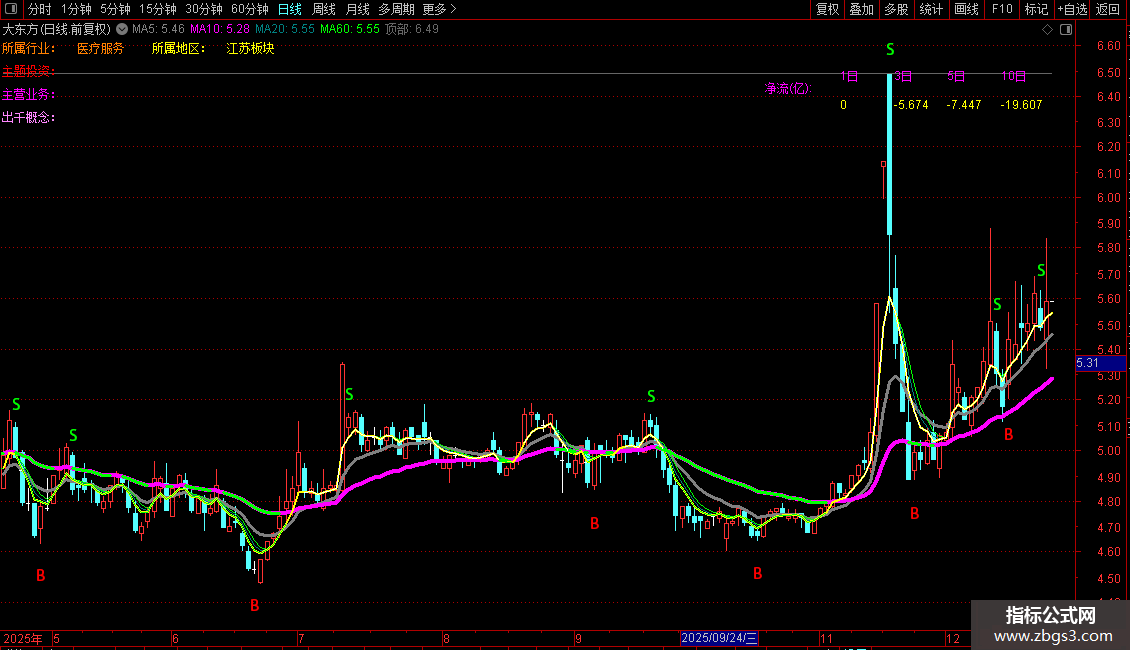Click the month 11 time axis label
The width and height of the screenshot is (1130, 650).
pos(826,638)
